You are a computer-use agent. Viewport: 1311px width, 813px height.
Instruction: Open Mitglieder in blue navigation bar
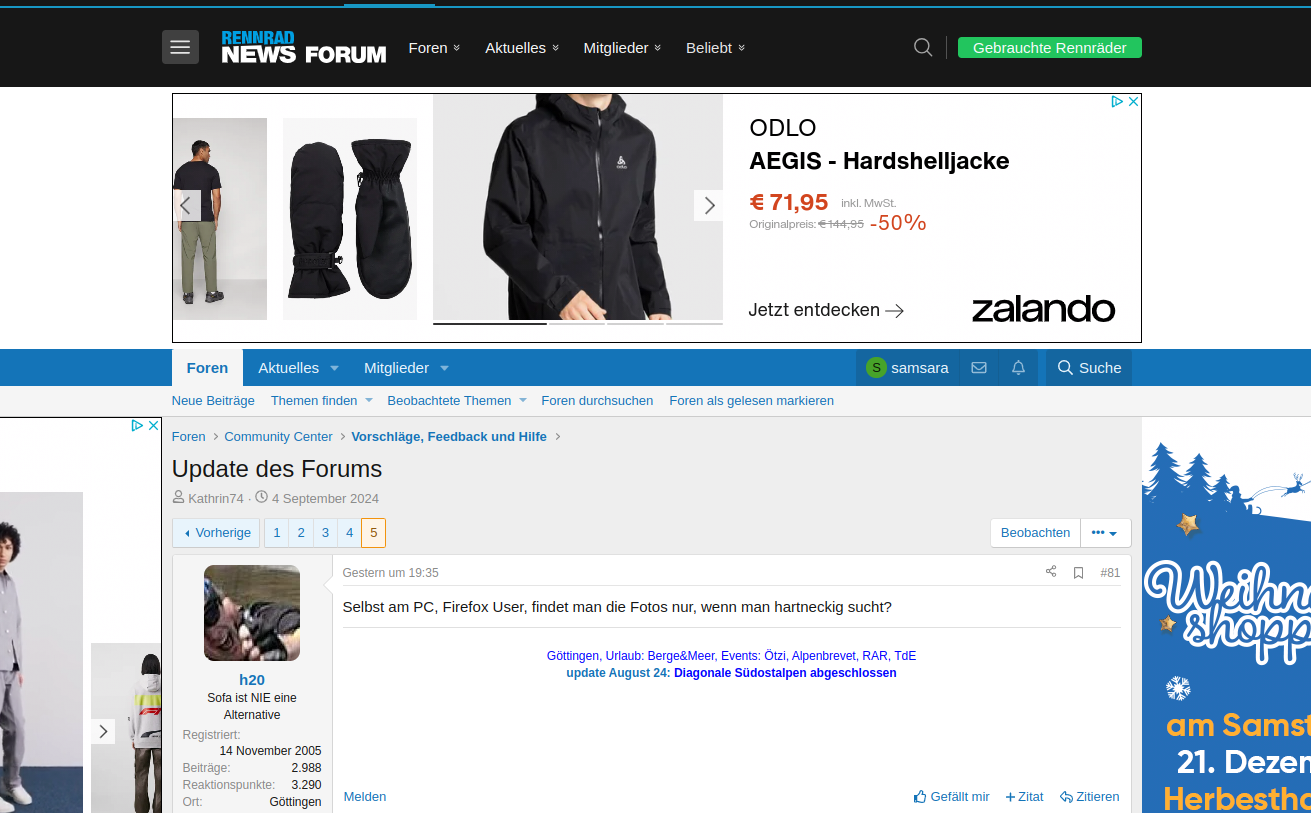(396, 368)
